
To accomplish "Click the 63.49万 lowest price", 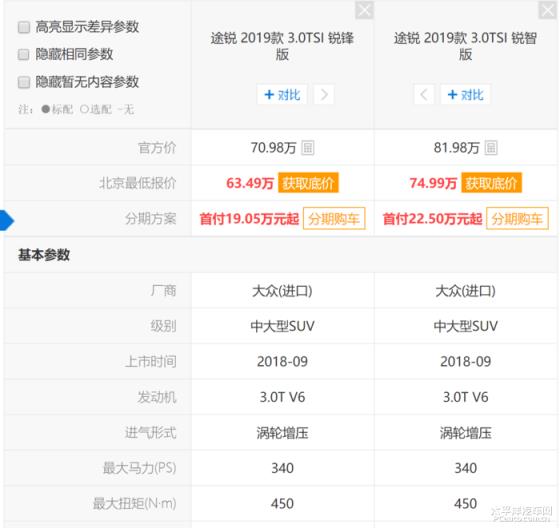I will [x=250, y=183].
